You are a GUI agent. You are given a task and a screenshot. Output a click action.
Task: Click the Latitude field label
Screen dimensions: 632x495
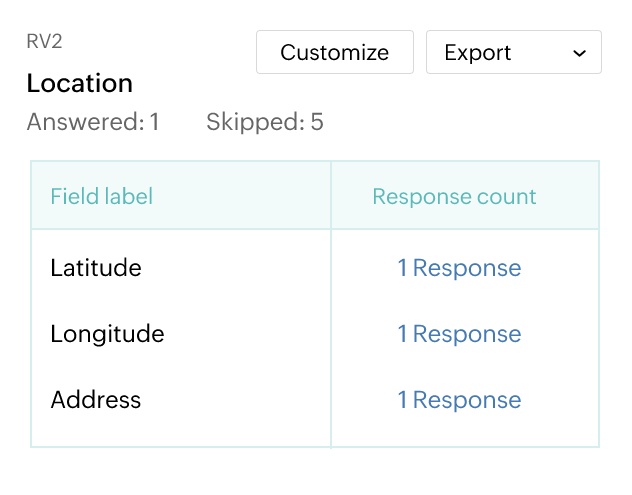(96, 268)
